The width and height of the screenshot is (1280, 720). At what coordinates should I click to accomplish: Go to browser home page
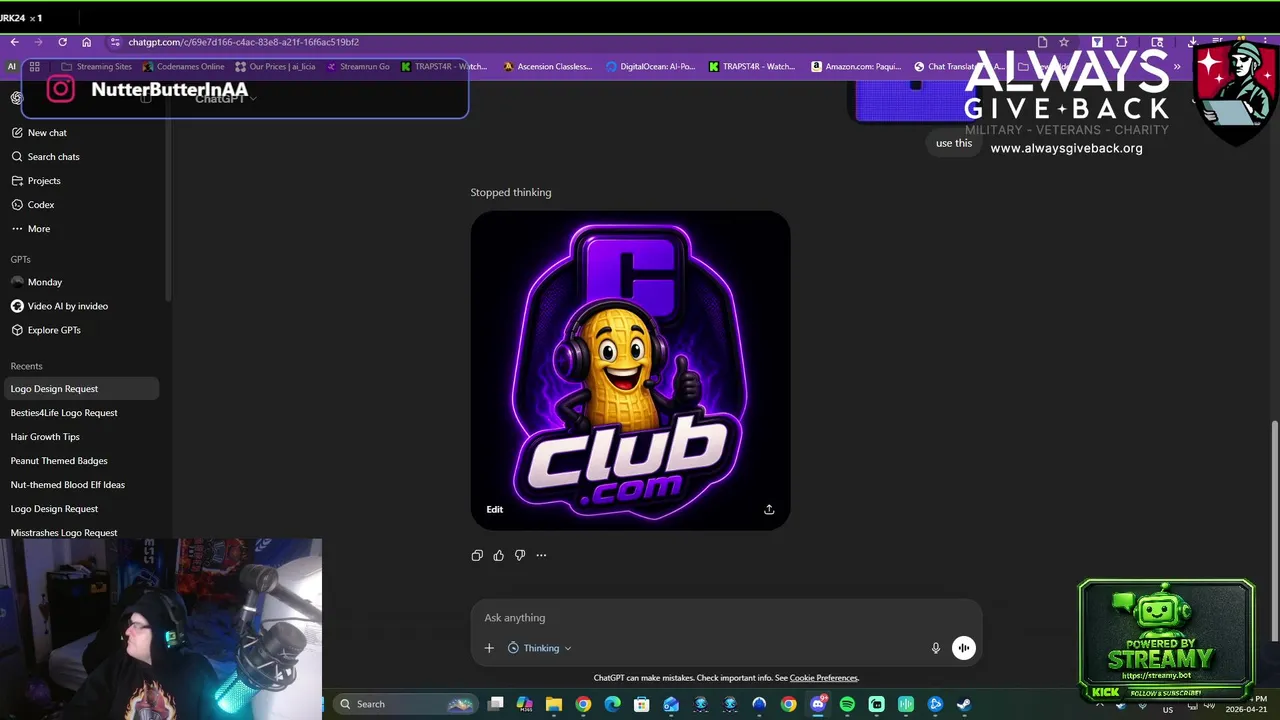tap(86, 42)
